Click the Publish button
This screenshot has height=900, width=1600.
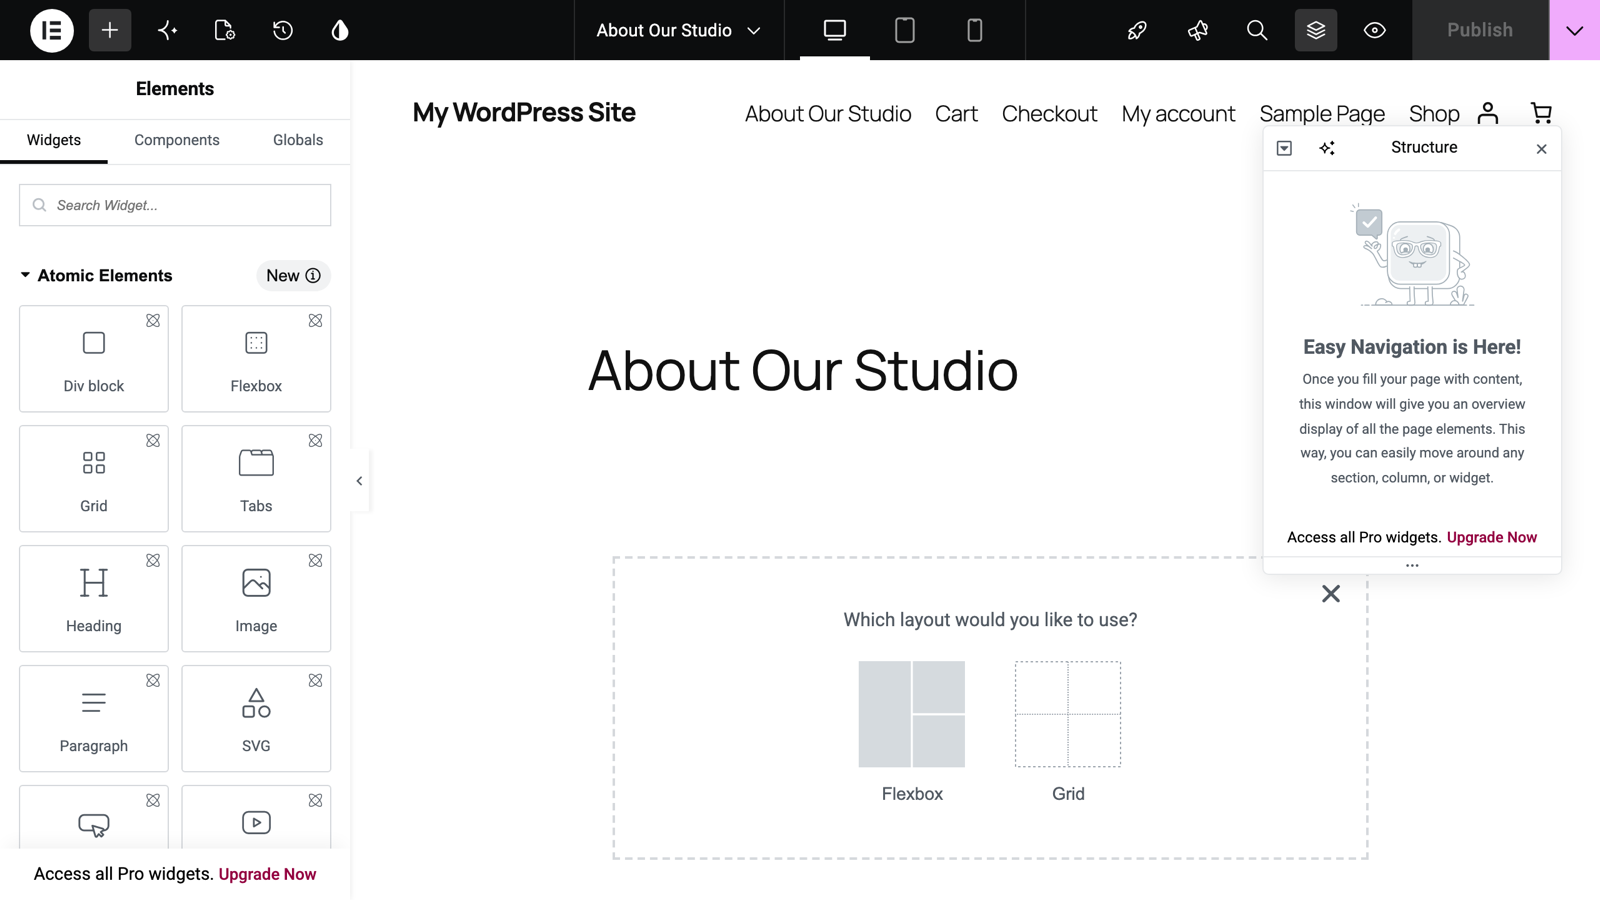coord(1480,30)
